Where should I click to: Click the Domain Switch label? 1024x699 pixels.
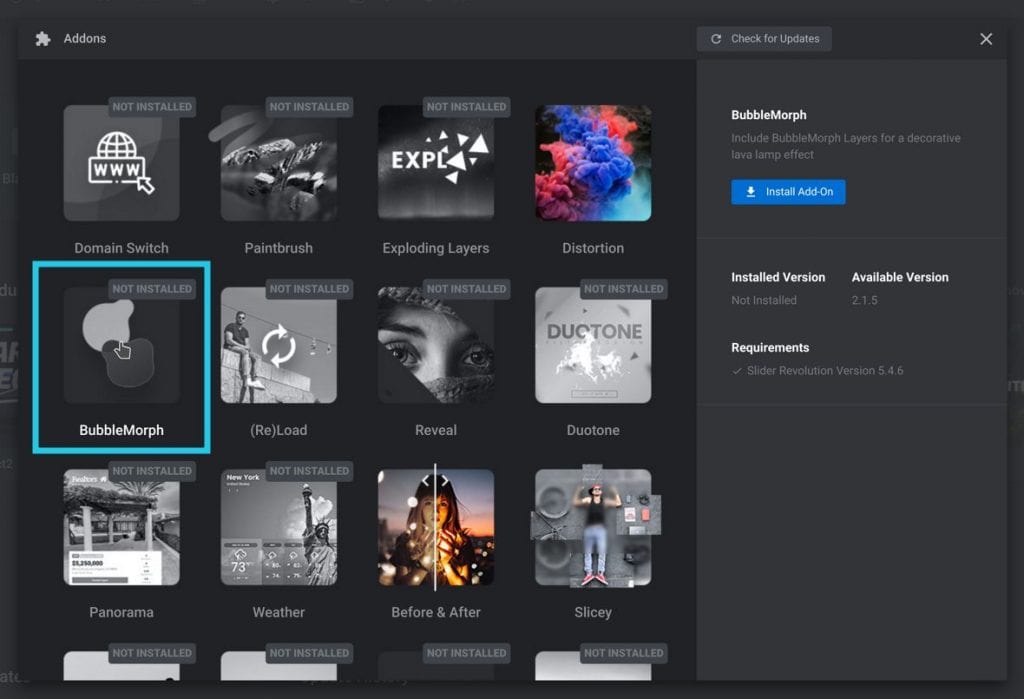[121, 248]
